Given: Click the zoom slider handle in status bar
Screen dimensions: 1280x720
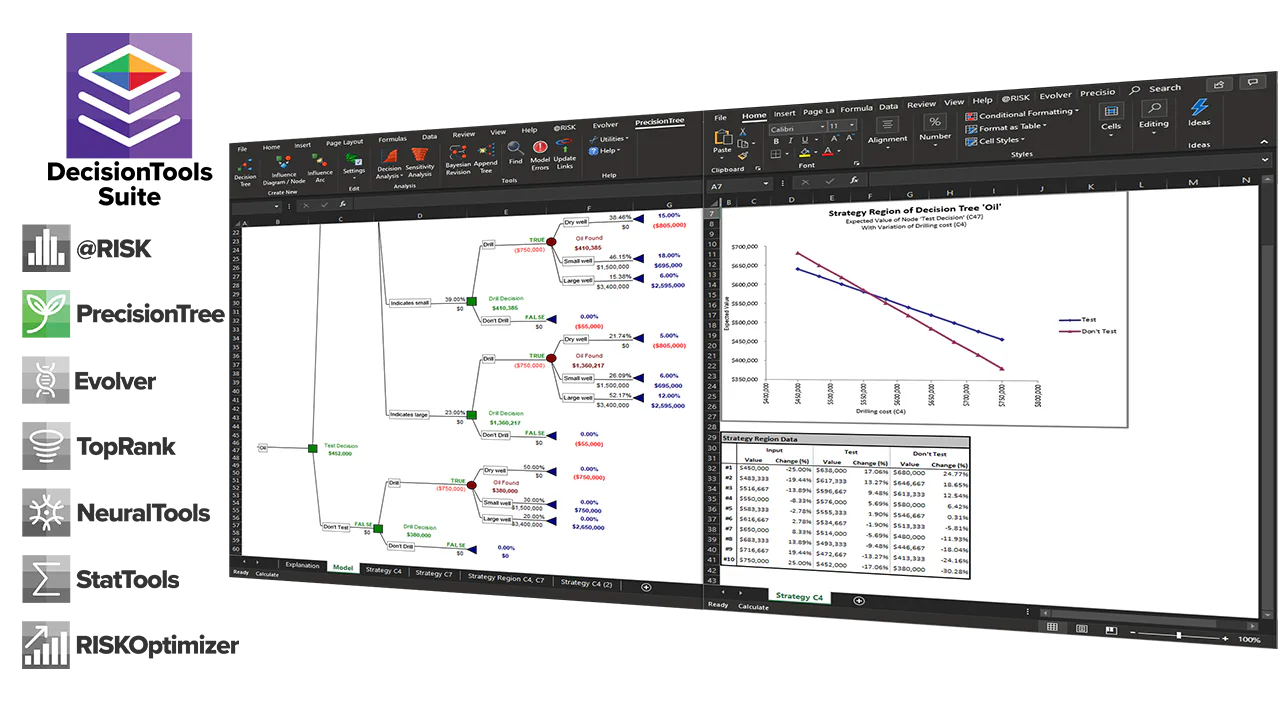Looking at the screenshot, I should (1178, 636).
